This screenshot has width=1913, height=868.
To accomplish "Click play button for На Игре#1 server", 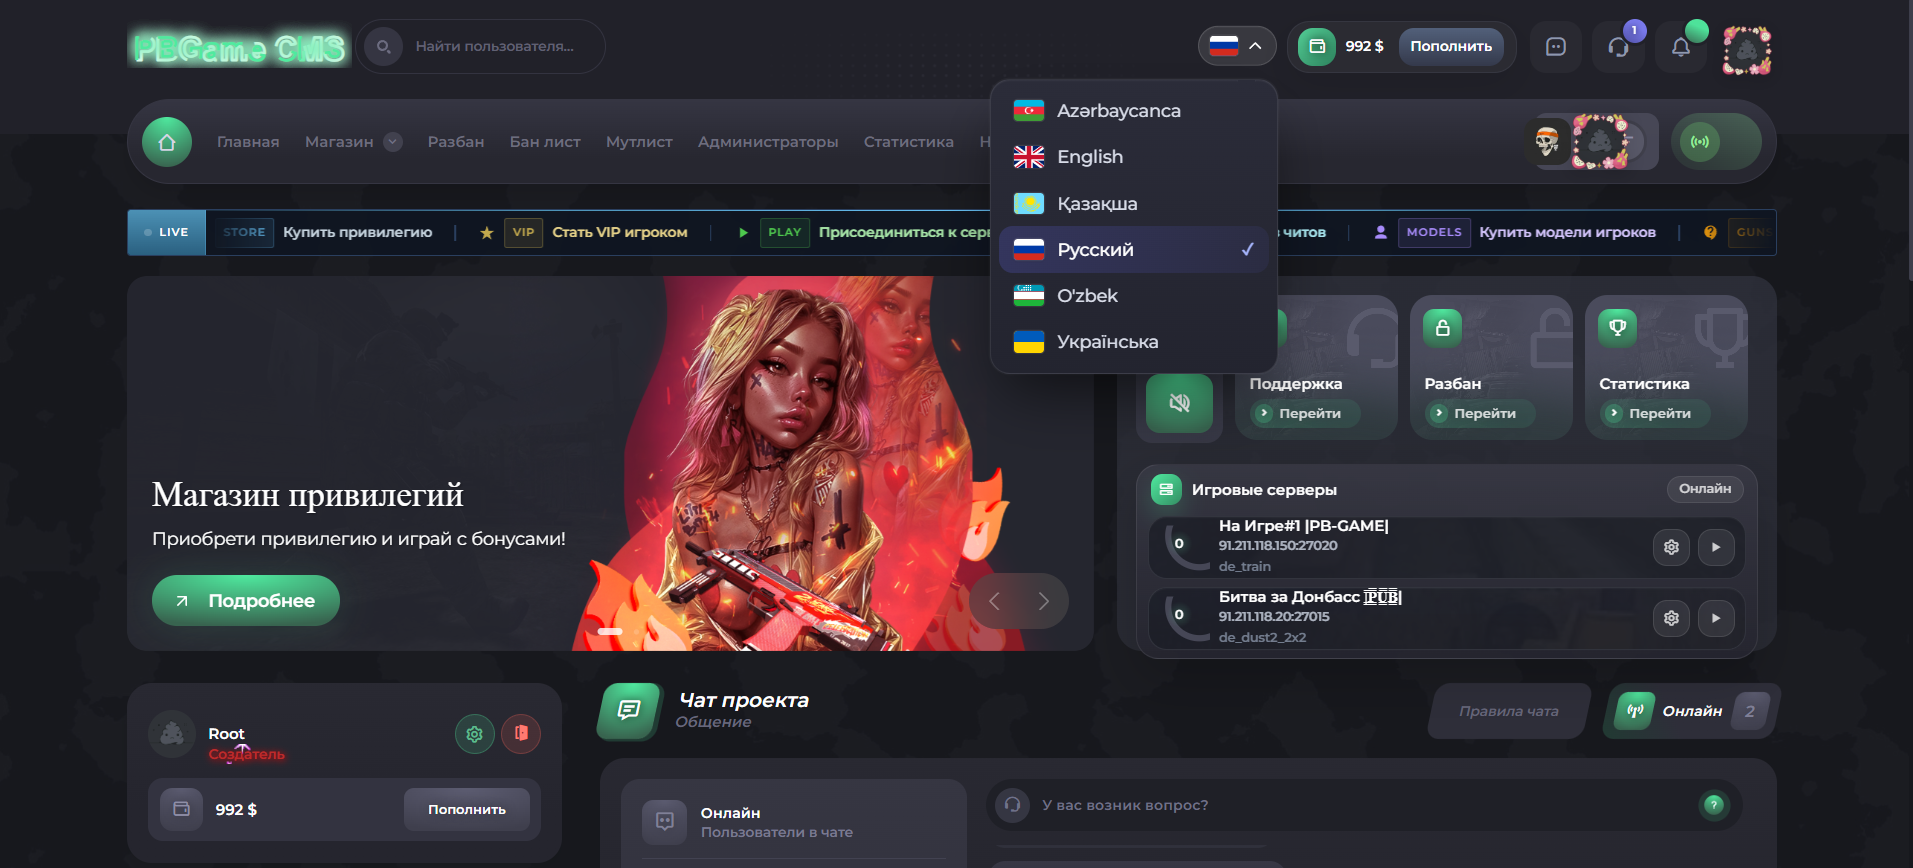I will tap(1716, 547).
